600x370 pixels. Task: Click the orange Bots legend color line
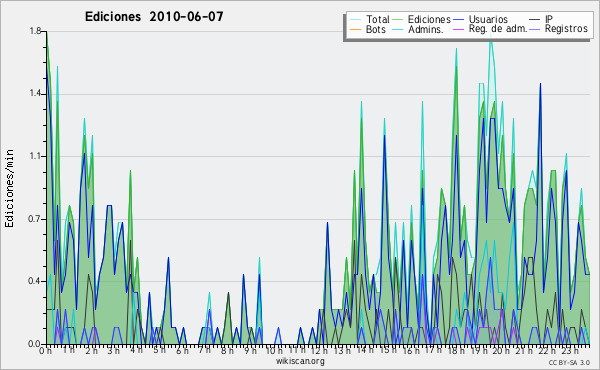click(x=356, y=29)
